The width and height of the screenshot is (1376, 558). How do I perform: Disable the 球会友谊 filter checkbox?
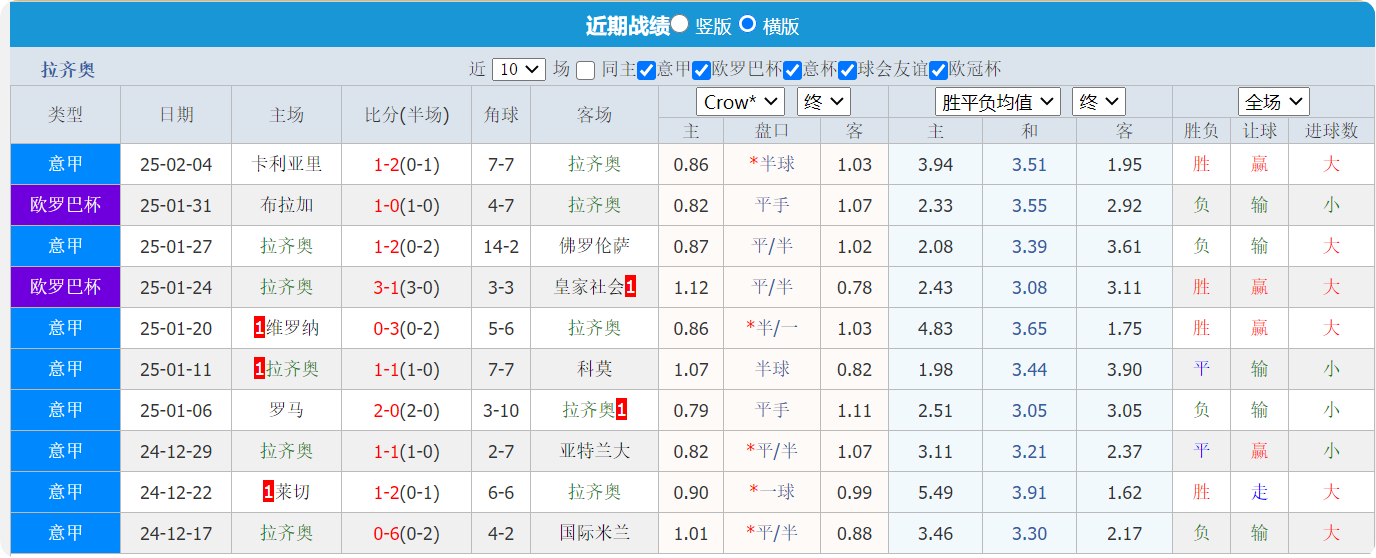coord(847,70)
